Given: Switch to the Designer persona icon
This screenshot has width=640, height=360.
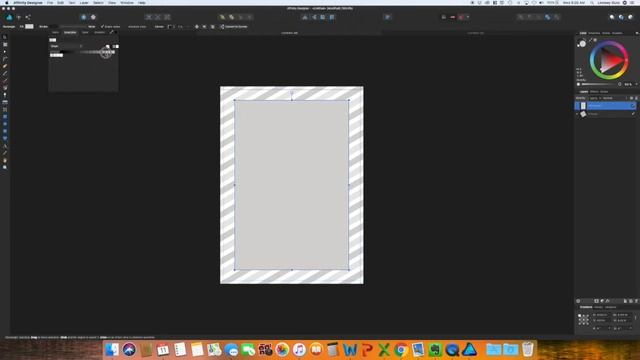Looking at the screenshot, I should click(x=9, y=17).
